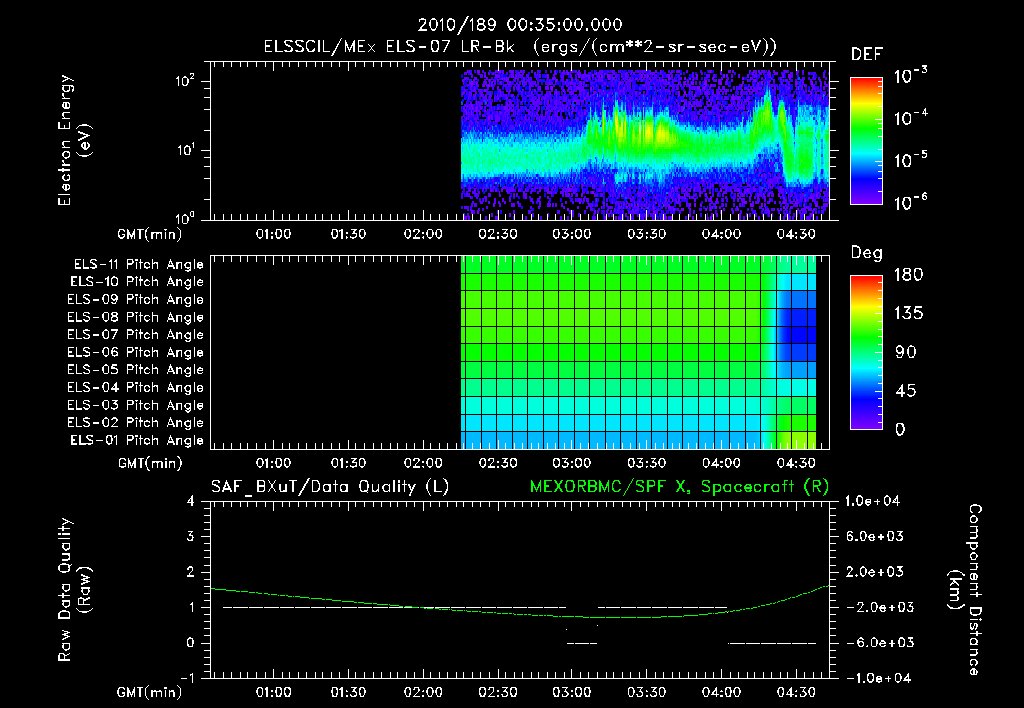Viewport: 1024px width, 708px height.
Task: Click the 10^1 electron energy tick label
Action: pyautogui.click(x=185, y=151)
